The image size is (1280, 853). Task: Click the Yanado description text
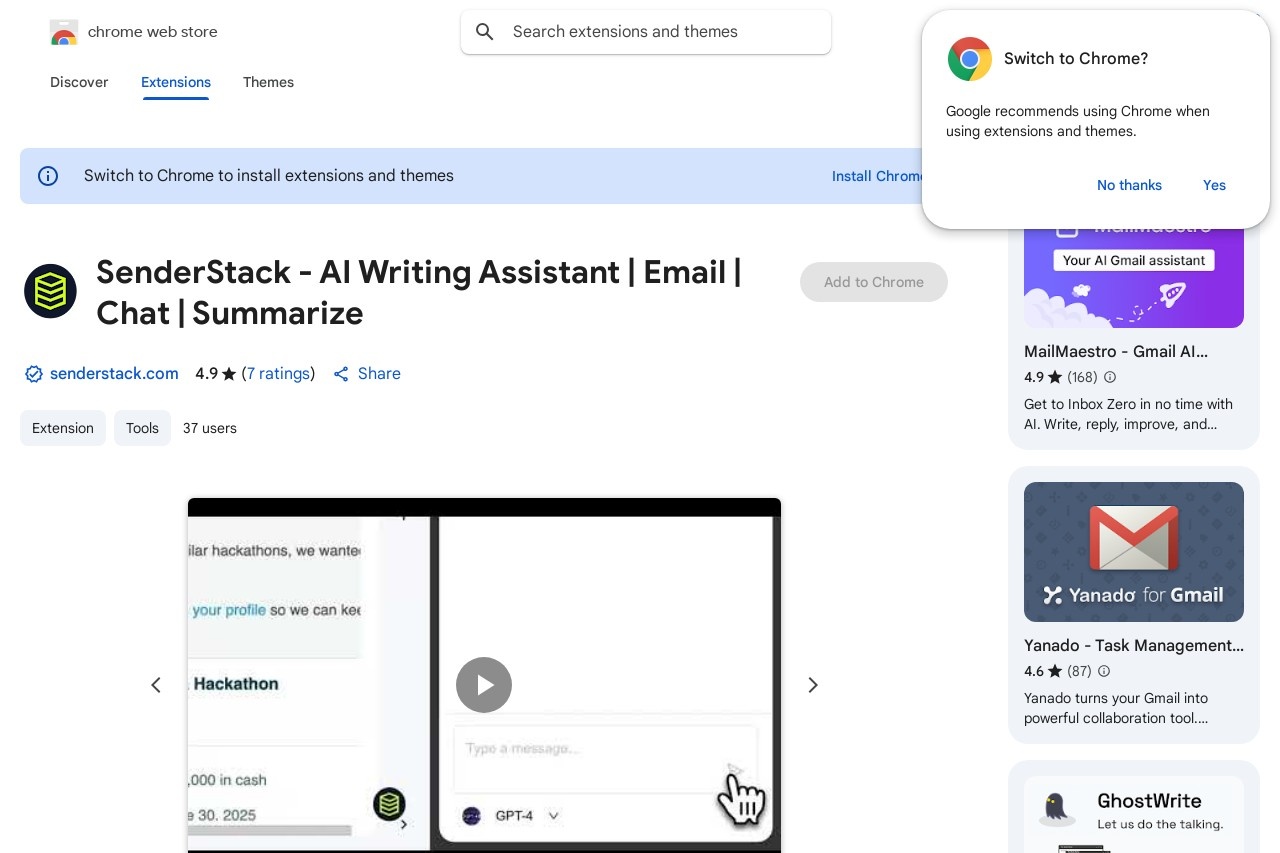point(1116,708)
